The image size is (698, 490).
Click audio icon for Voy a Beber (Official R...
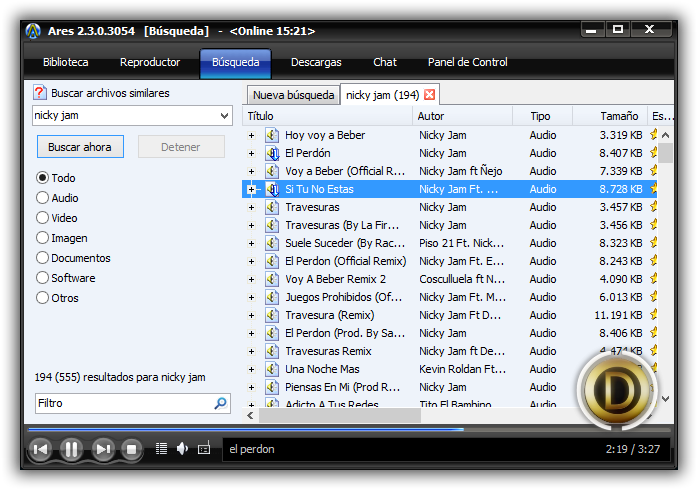(x=272, y=171)
